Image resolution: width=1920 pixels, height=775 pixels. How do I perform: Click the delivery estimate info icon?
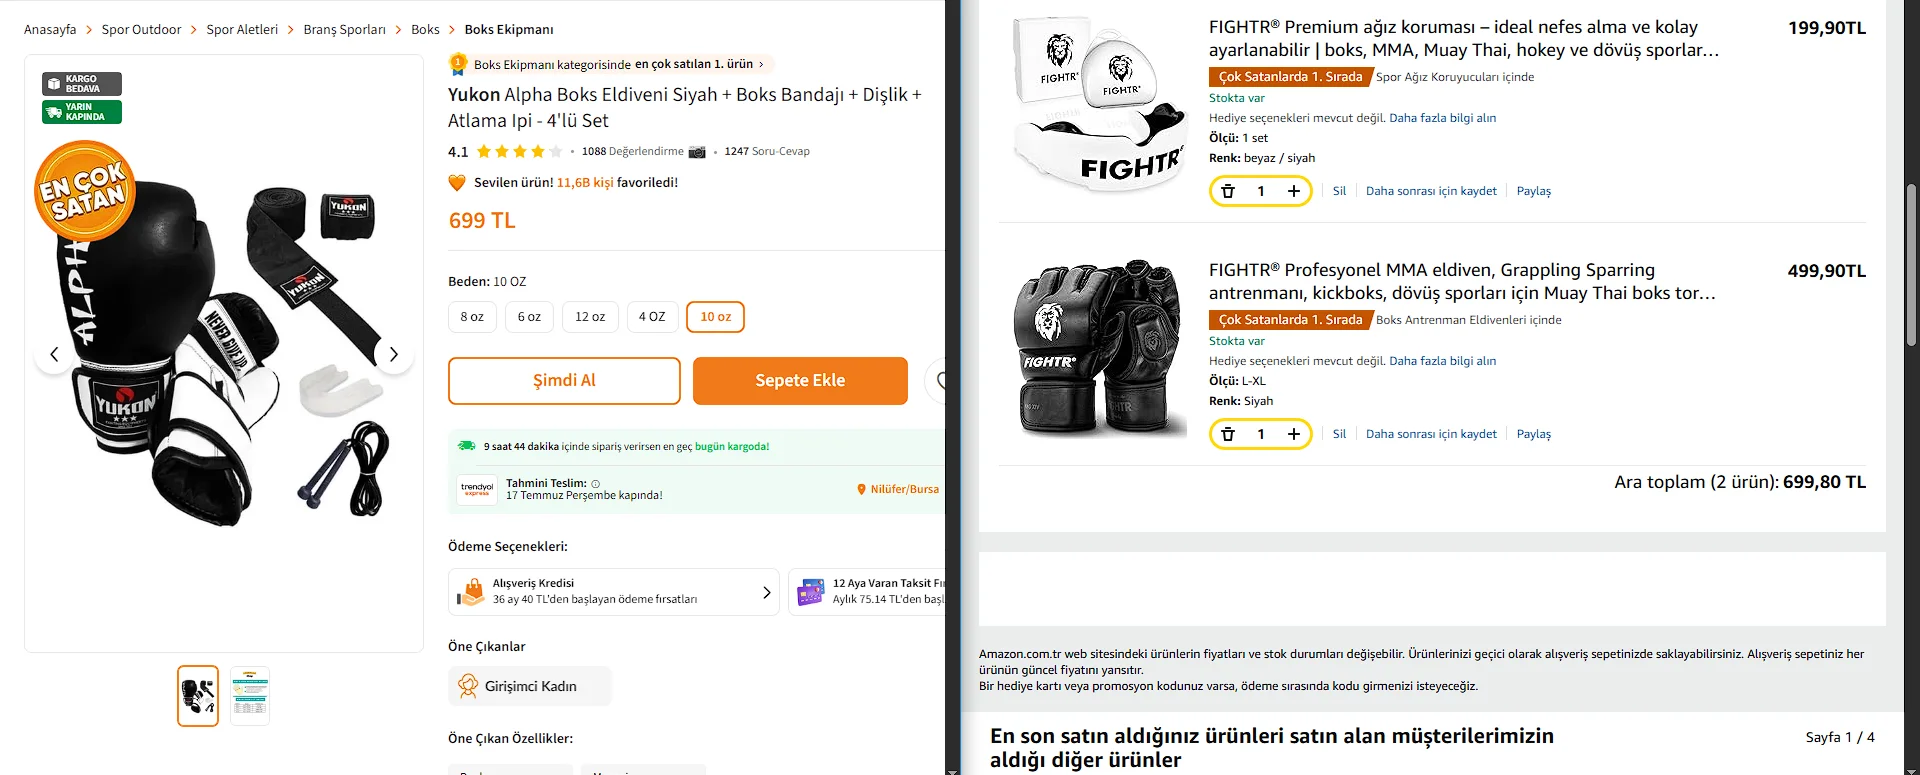pyautogui.click(x=596, y=484)
